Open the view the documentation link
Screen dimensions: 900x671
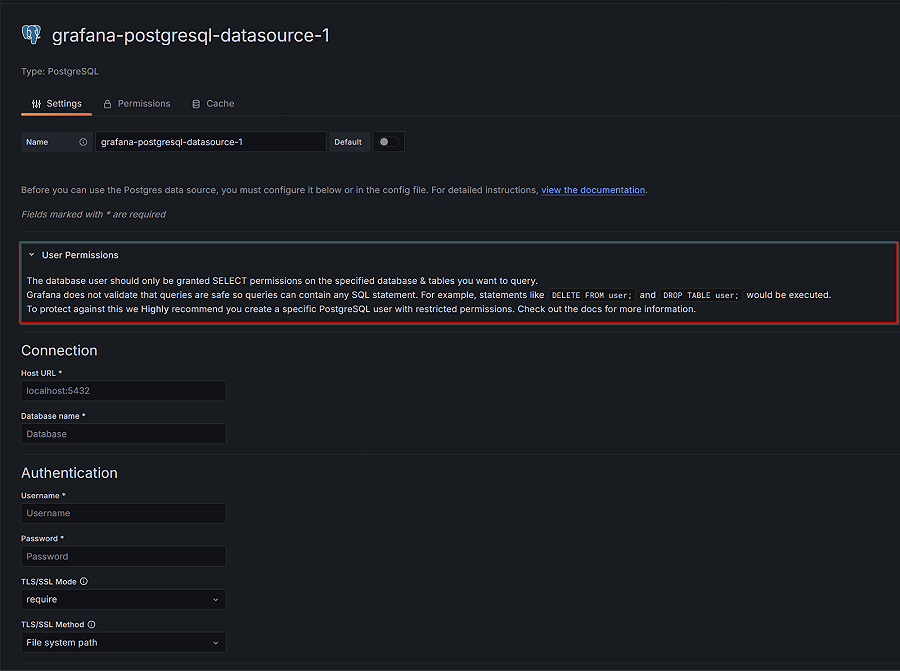592,189
